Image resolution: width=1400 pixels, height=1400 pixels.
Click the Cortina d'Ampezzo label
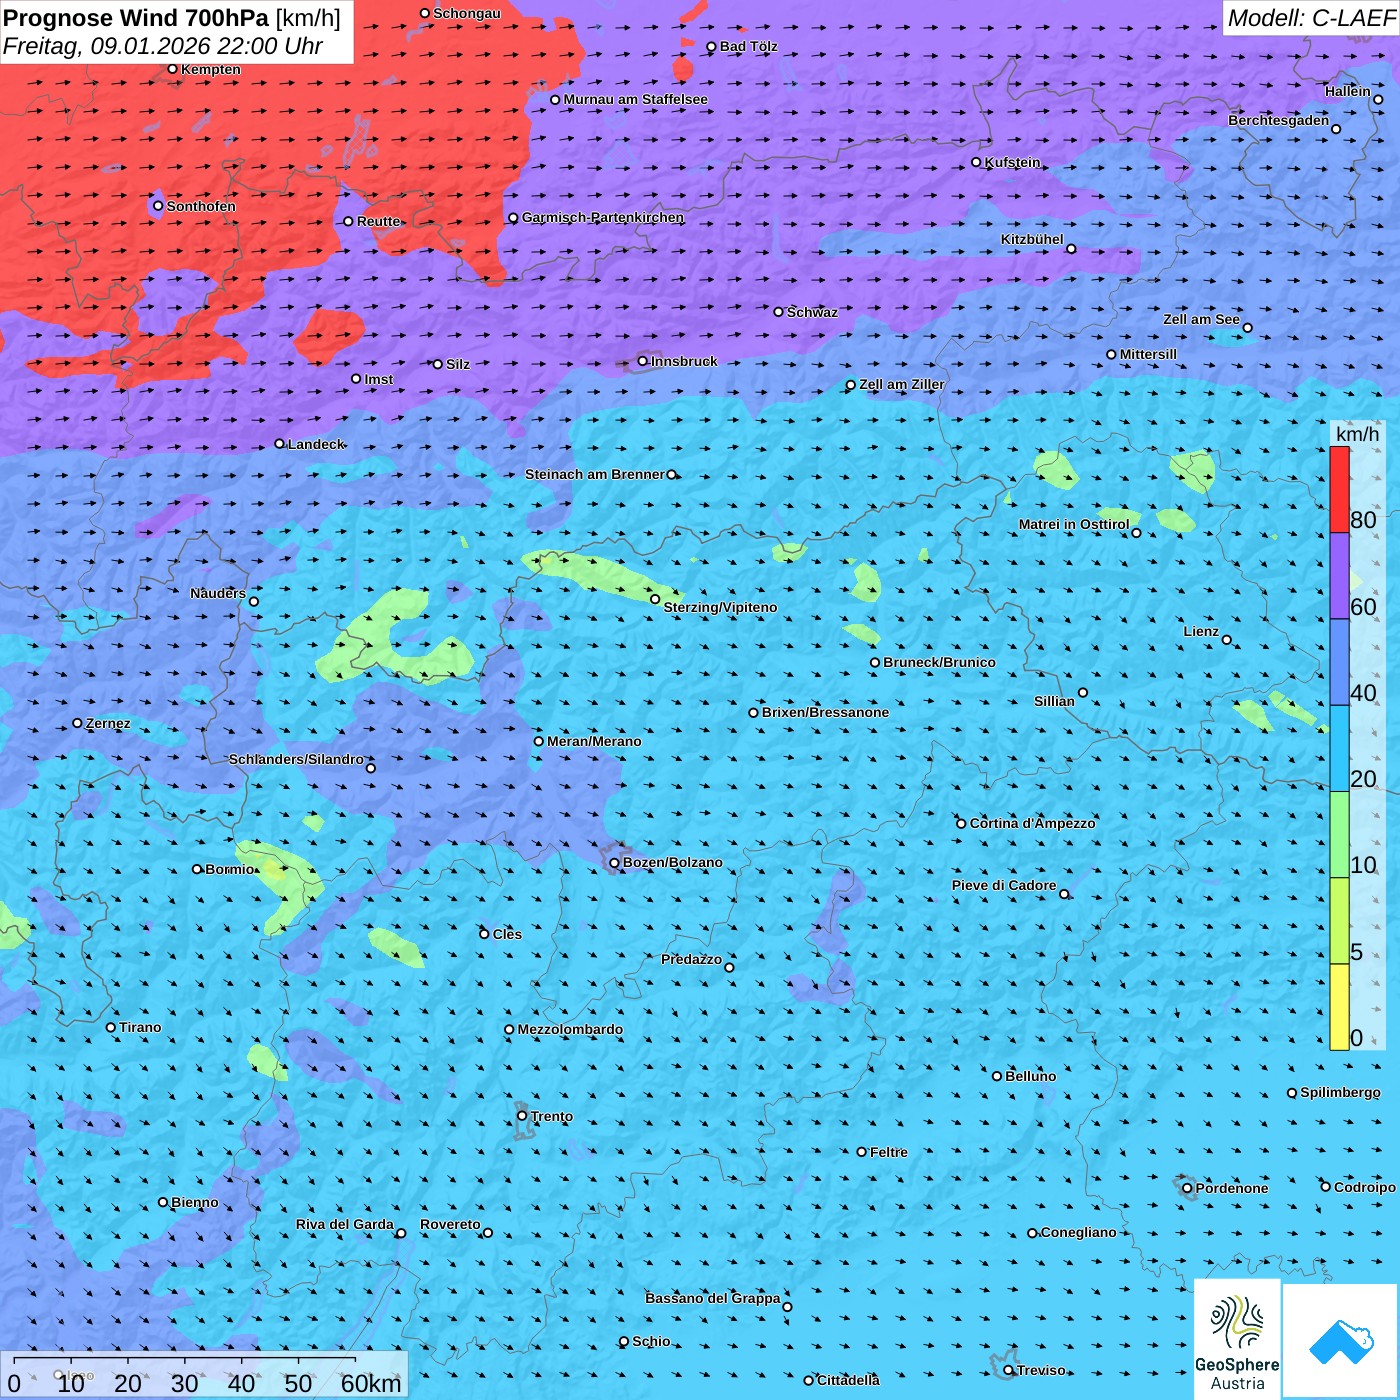click(x=1033, y=823)
